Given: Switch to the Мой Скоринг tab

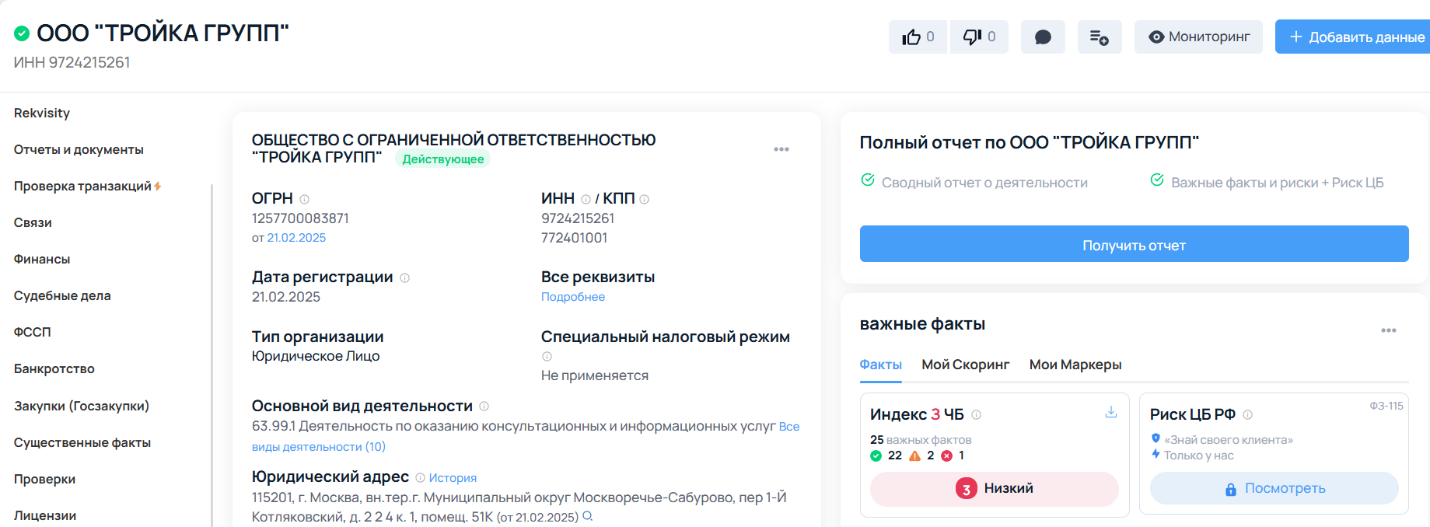Looking at the screenshot, I should [965, 365].
